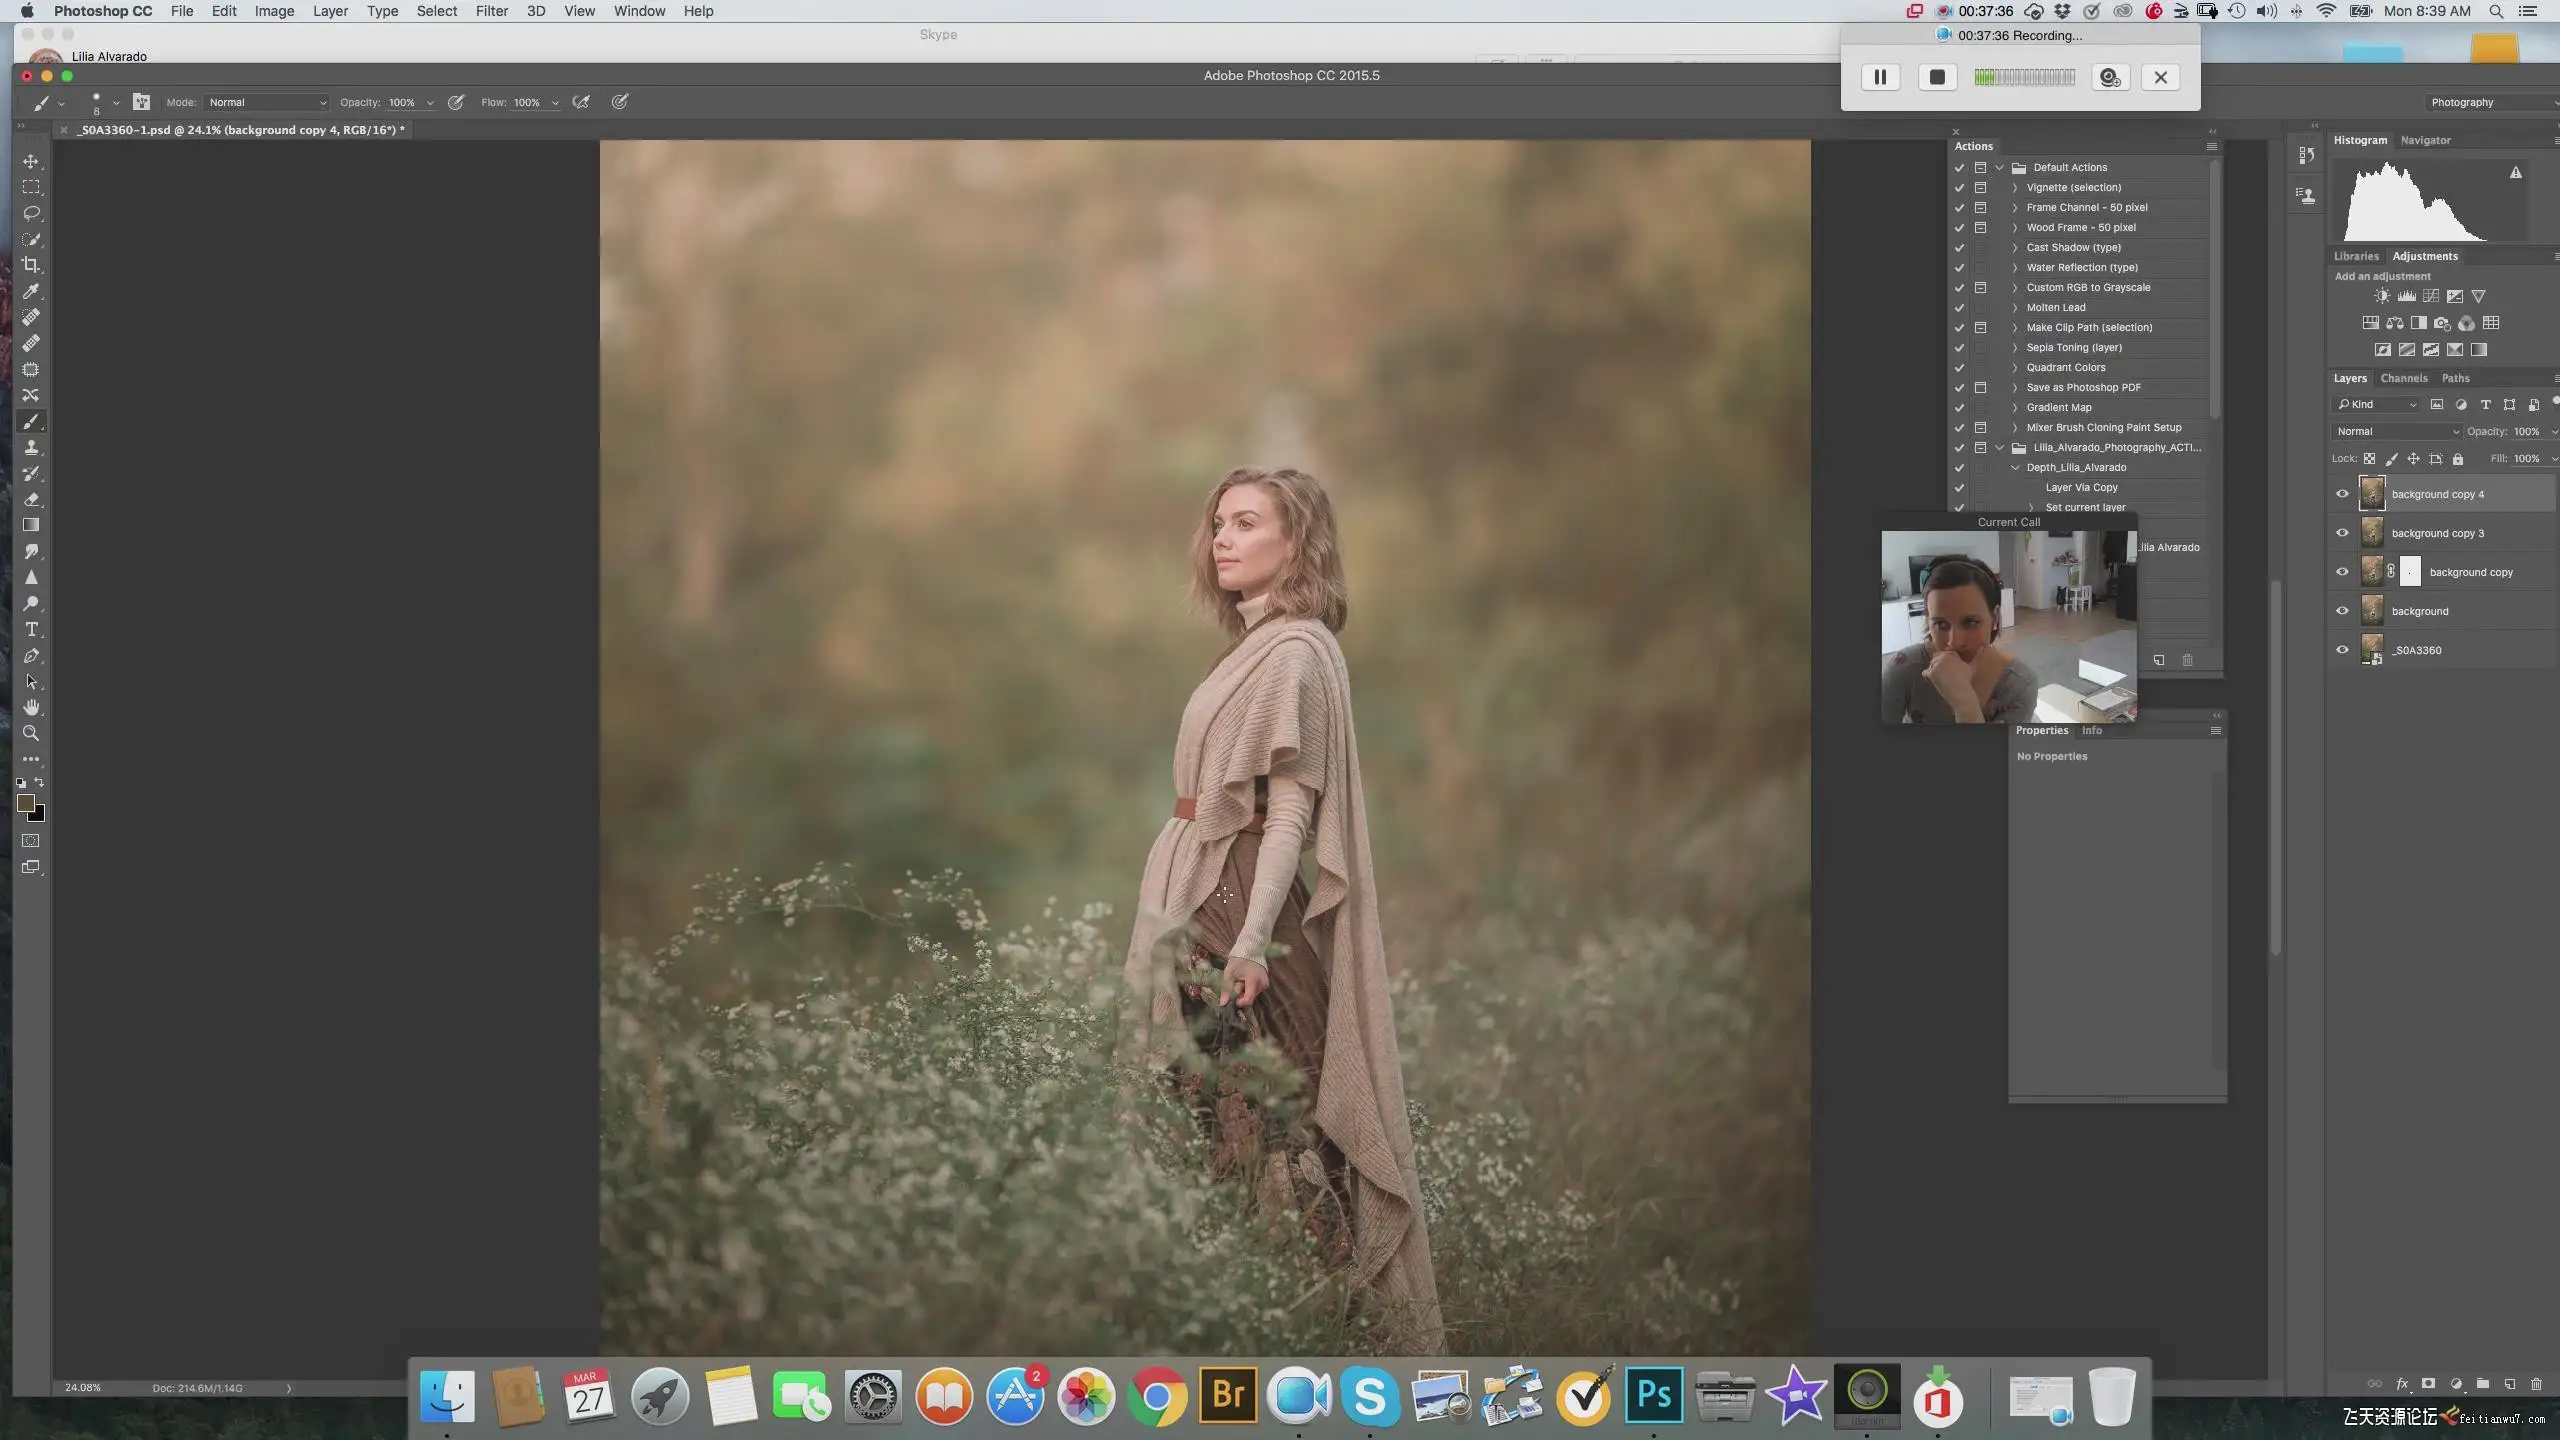This screenshot has width=2560, height=1440.
Task: Switch to the Channels tab
Action: 2403,378
